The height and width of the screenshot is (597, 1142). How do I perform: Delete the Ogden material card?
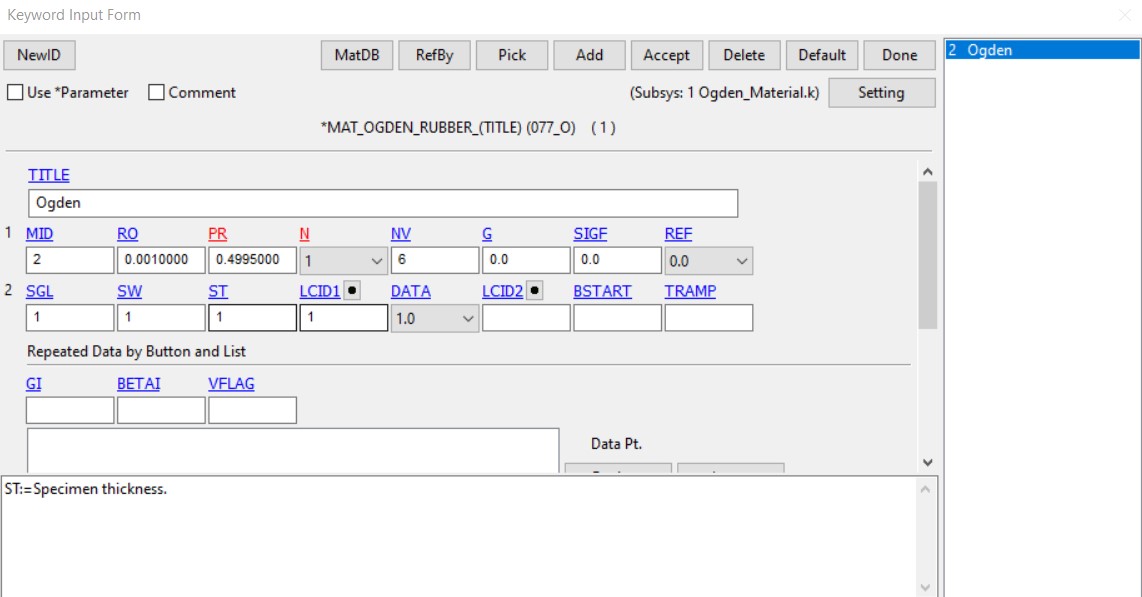pyautogui.click(x=744, y=55)
